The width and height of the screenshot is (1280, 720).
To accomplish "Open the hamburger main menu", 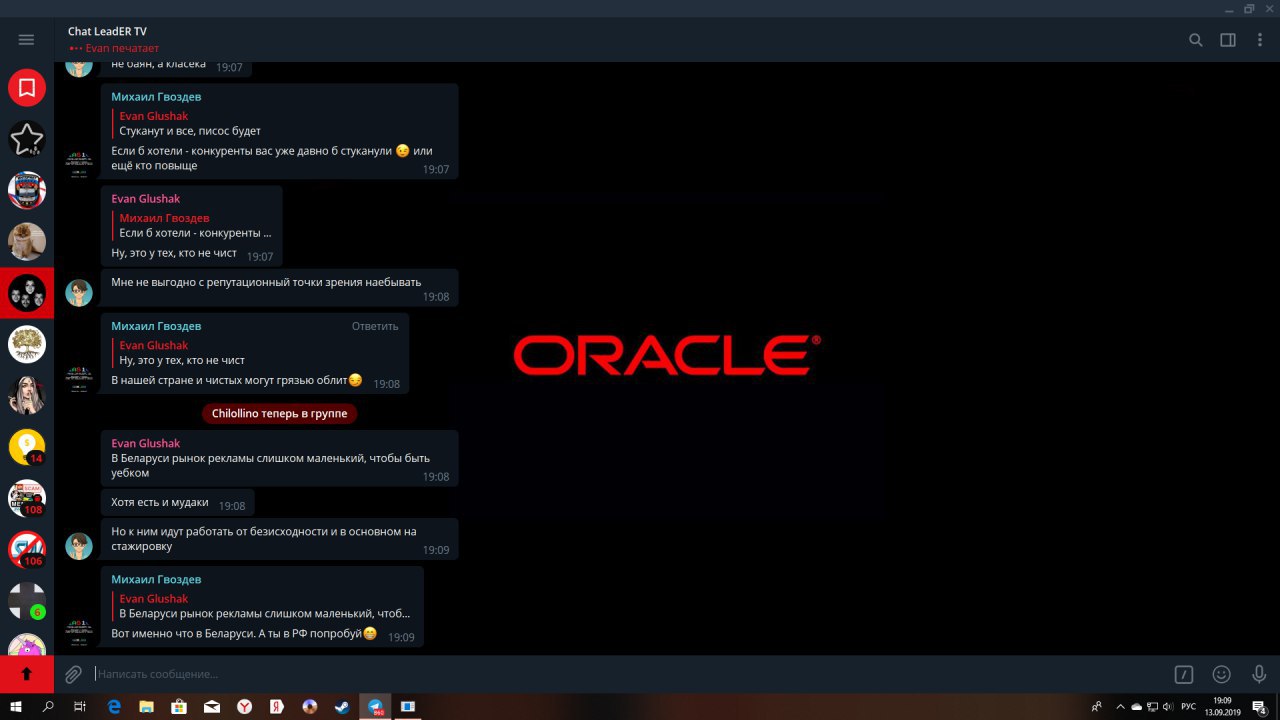I will pyautogui.click(x=26, y=40).
